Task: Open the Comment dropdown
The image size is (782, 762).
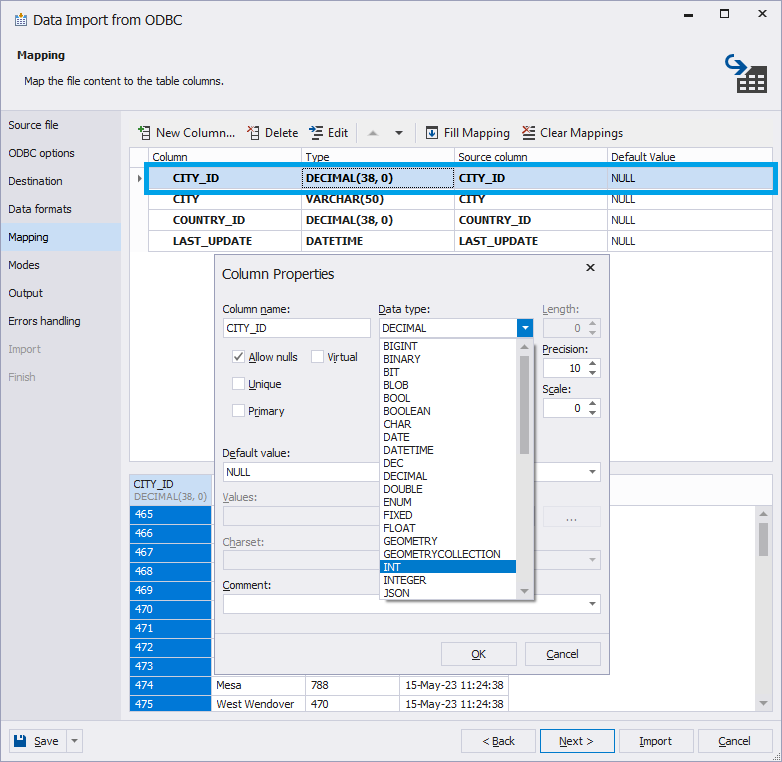Action: pos(592,604)
